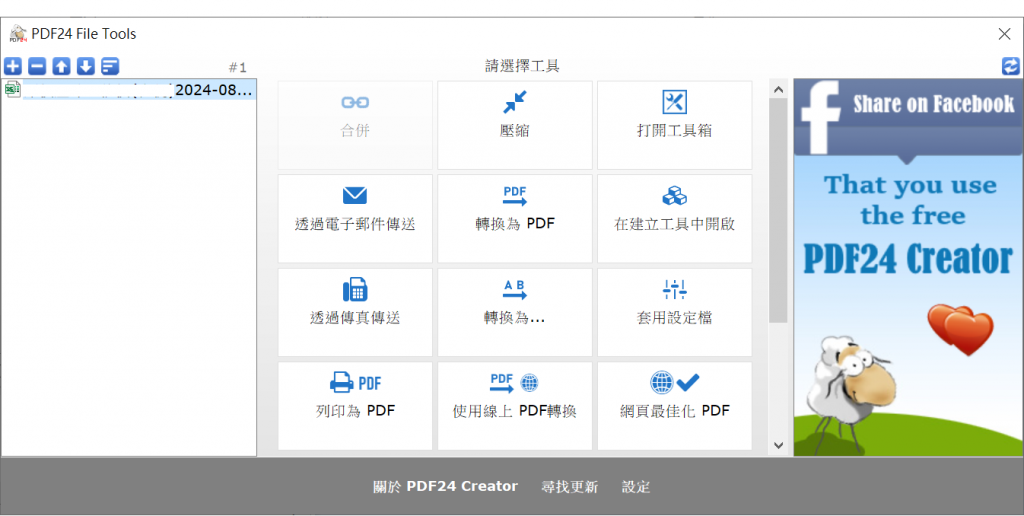This screenshot has width=1024, height=516.
Task: Click the 套用設定檔 apply profile tile
Action: 675,312
